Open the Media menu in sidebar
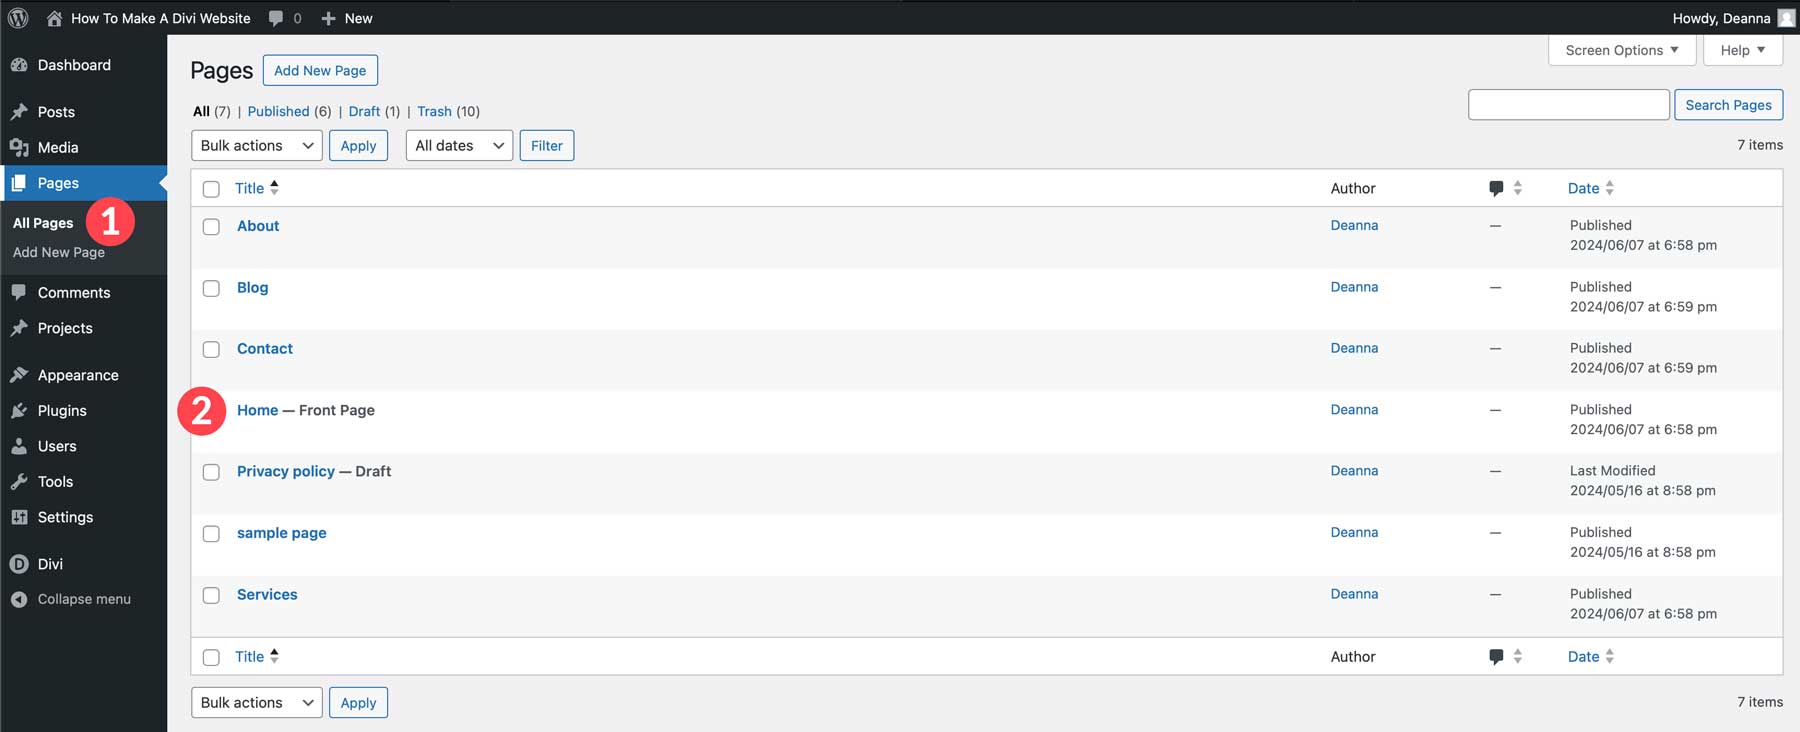The width and height of the screenshot is (1800, 732). 58,147
